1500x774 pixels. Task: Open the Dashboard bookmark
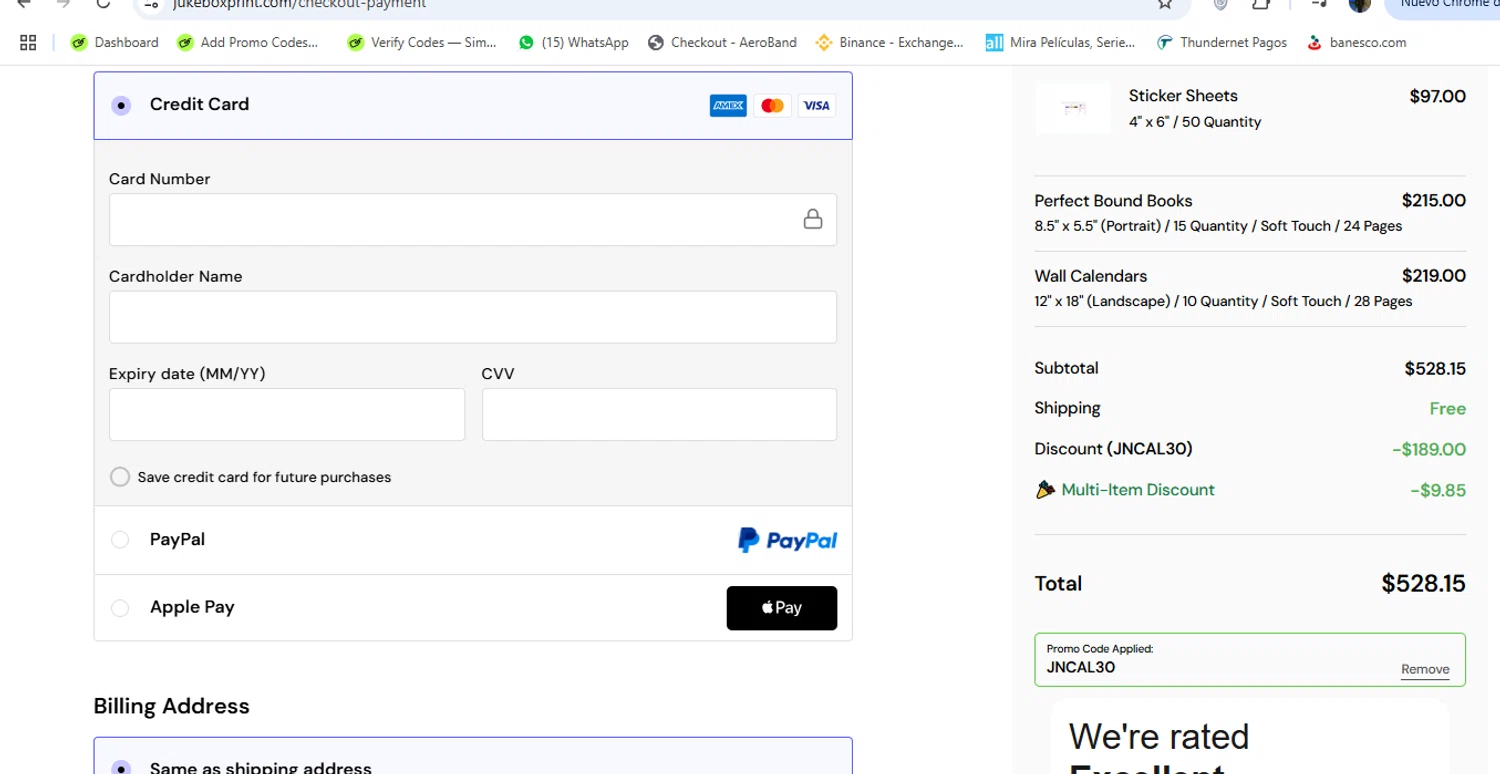coord(114,42)
